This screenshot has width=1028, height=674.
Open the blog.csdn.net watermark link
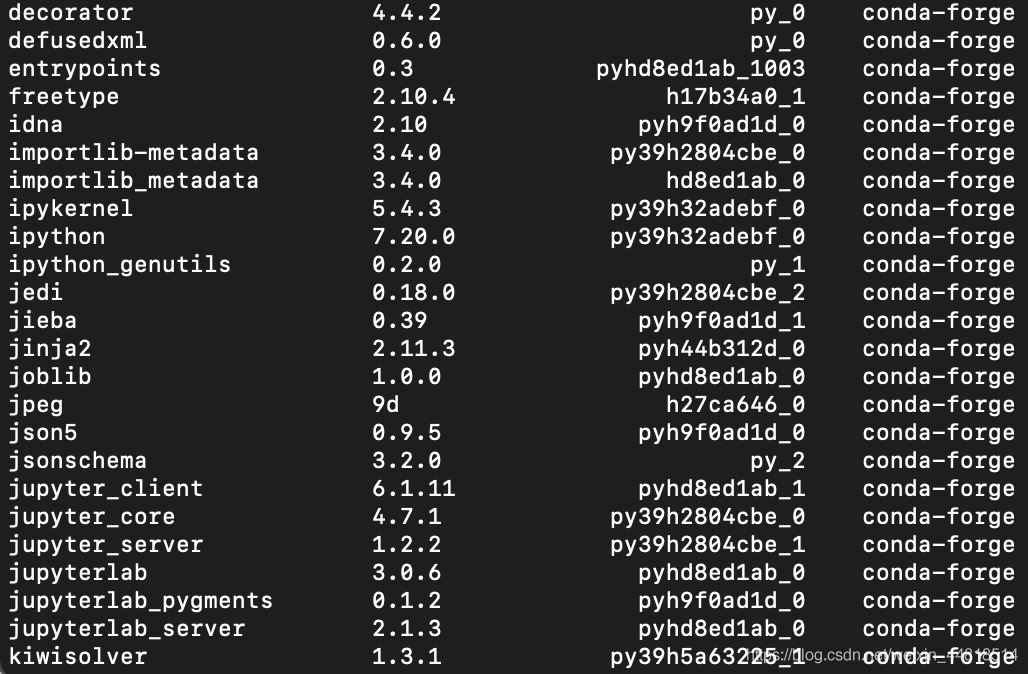(x=880, y=655)
